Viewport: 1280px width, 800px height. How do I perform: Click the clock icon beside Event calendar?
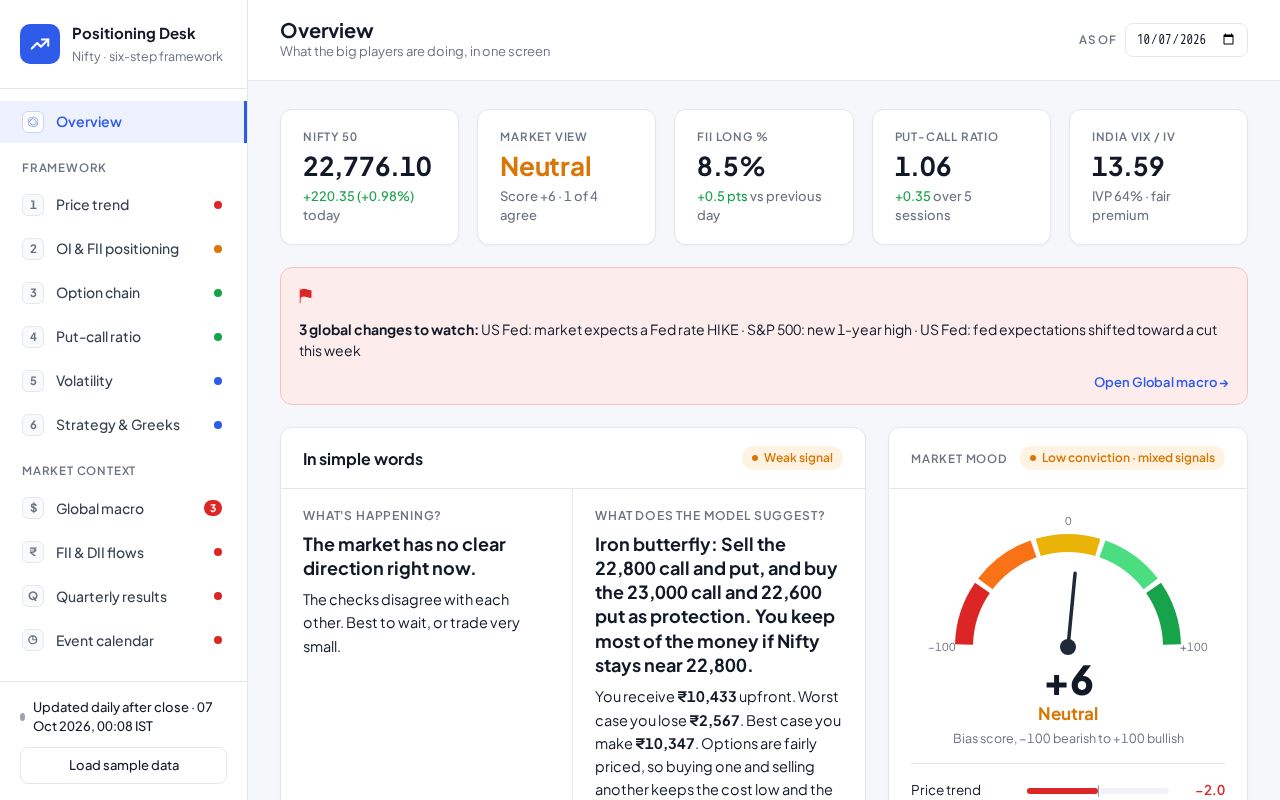tap(33, 640)
